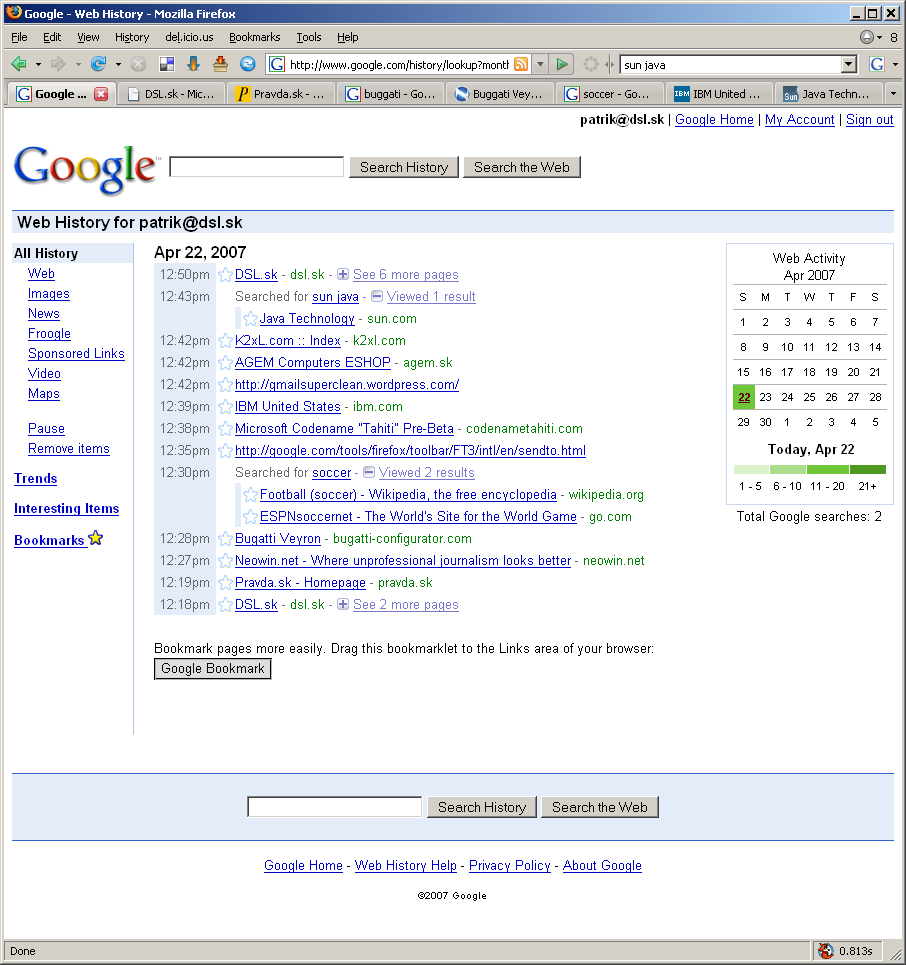Screen dimensions: 906x965
Task: Open the Reload button dropdown arrow
Action: tap(118, 64)
